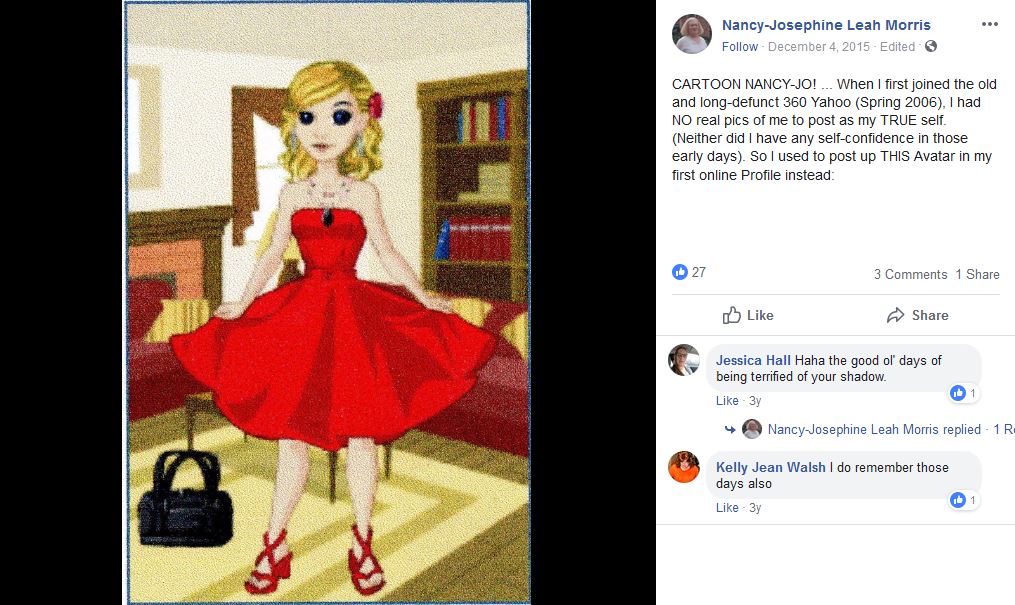The height and width of the screenshot is (605, 1015).
Task: Like Jessica Hall's comment
Action: [x=727, y=401]
